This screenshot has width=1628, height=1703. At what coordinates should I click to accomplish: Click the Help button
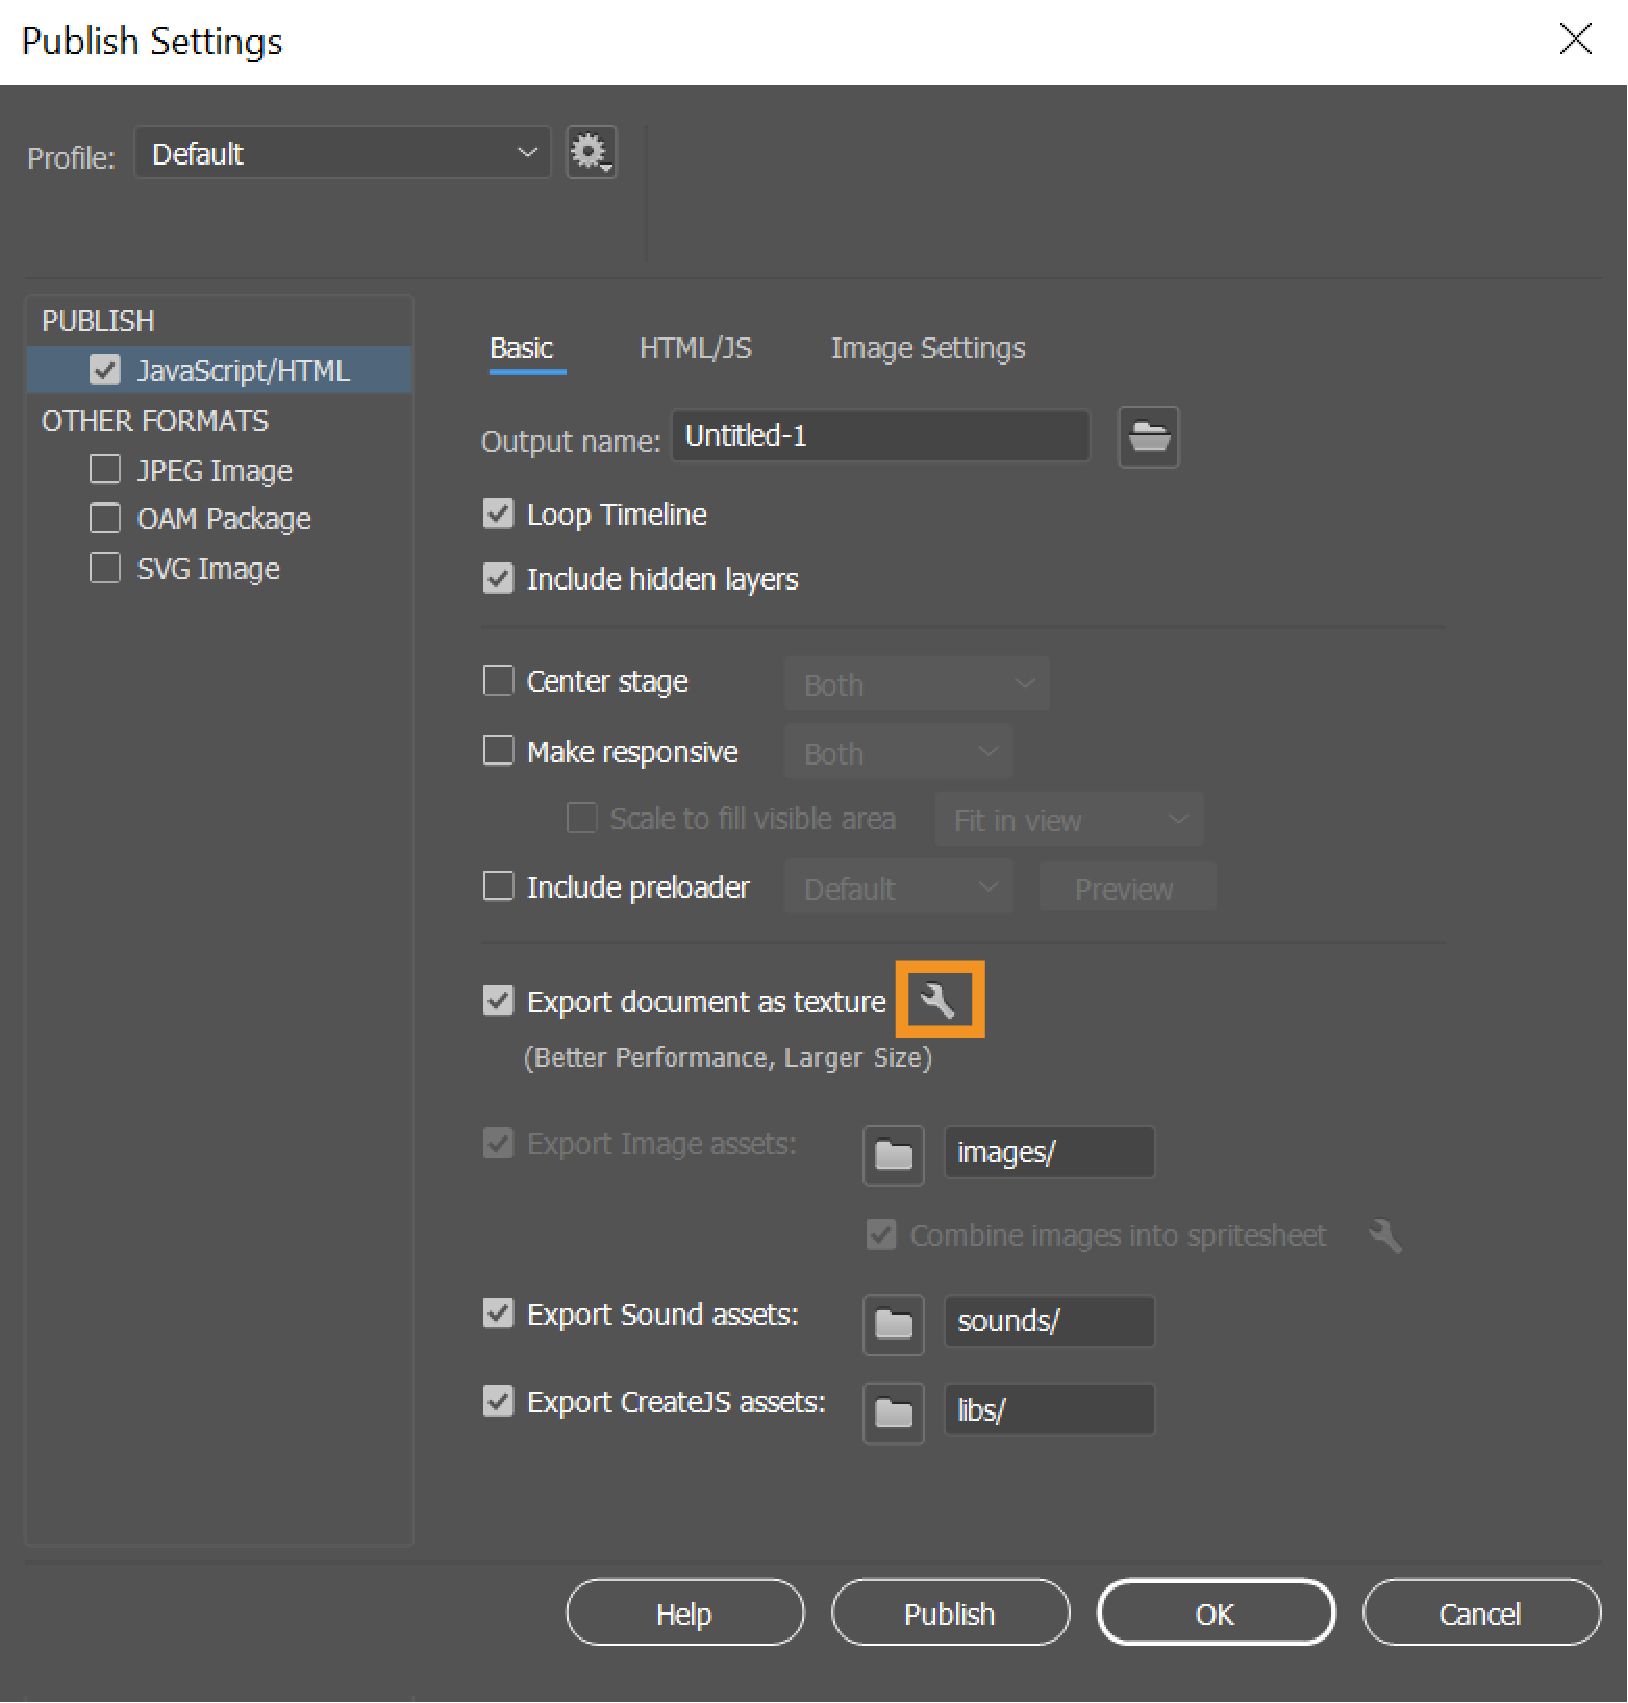[x=684, y=1612]
